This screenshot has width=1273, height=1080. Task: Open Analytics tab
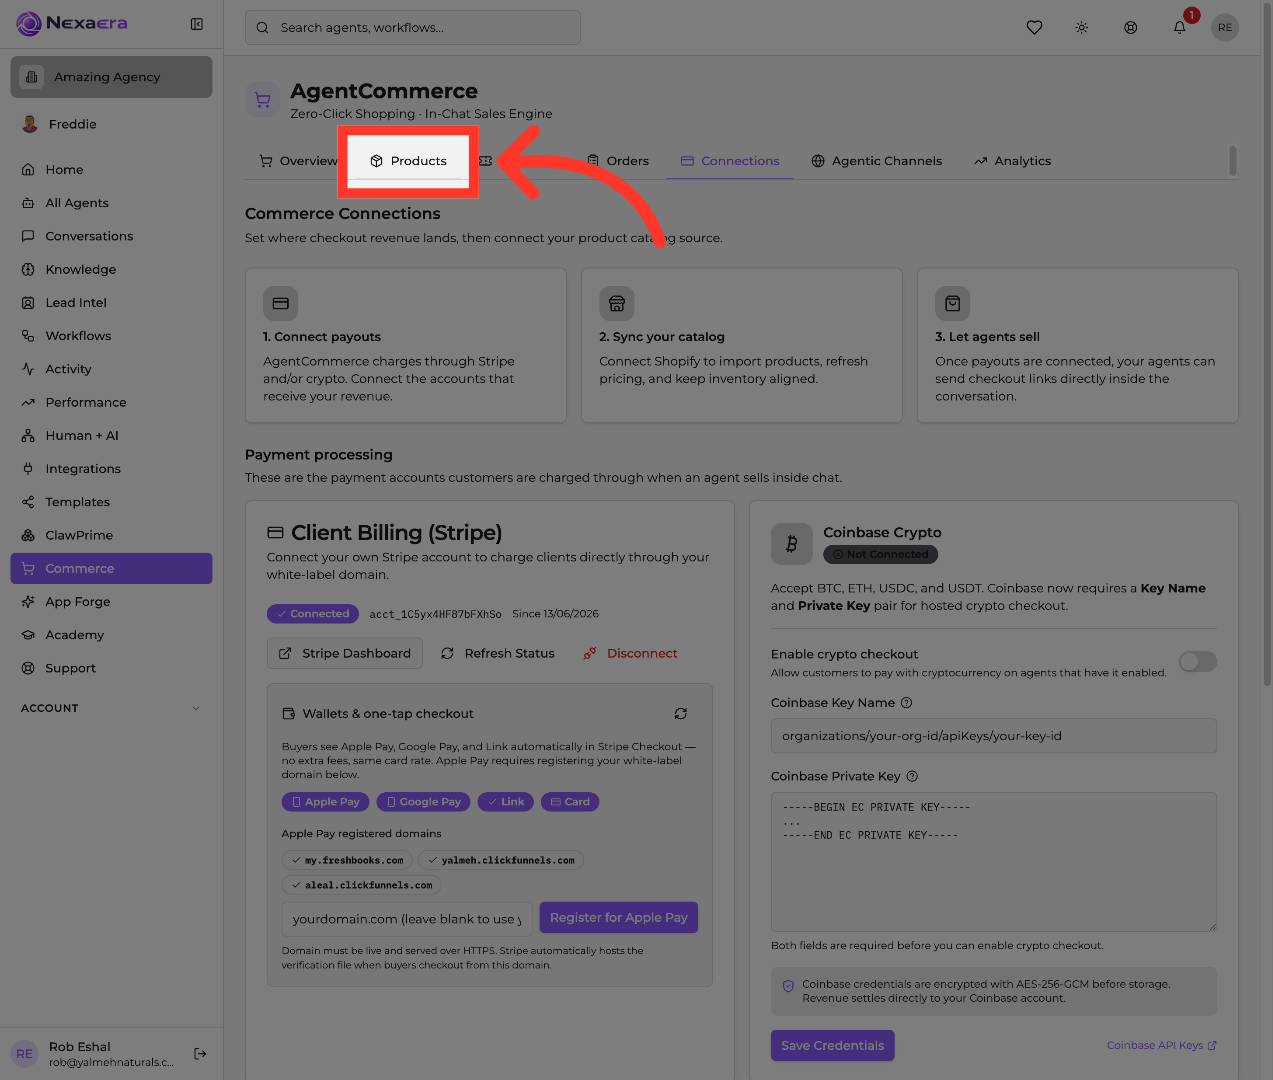[x=1013, y=161]
